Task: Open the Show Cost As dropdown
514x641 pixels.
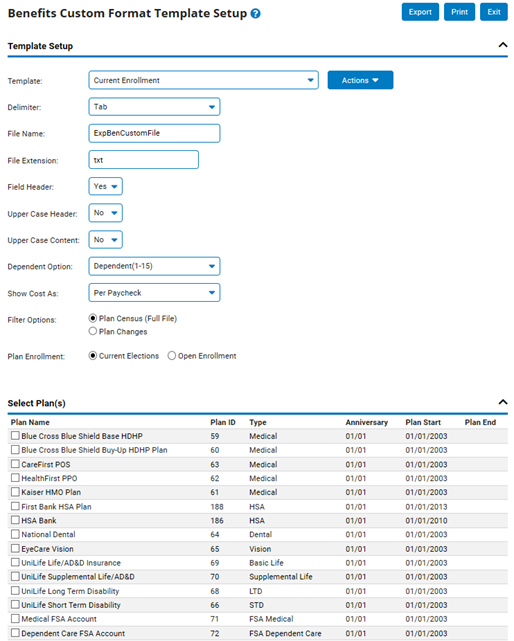Action: point(154,293)
